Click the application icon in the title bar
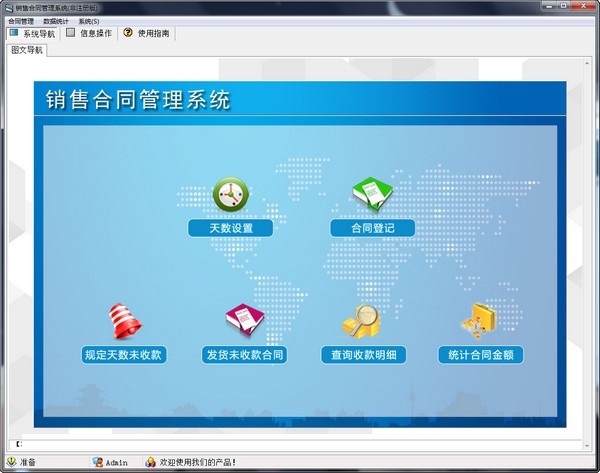The width and height of the screenshot is (600, 473). (x=9, y=8)
